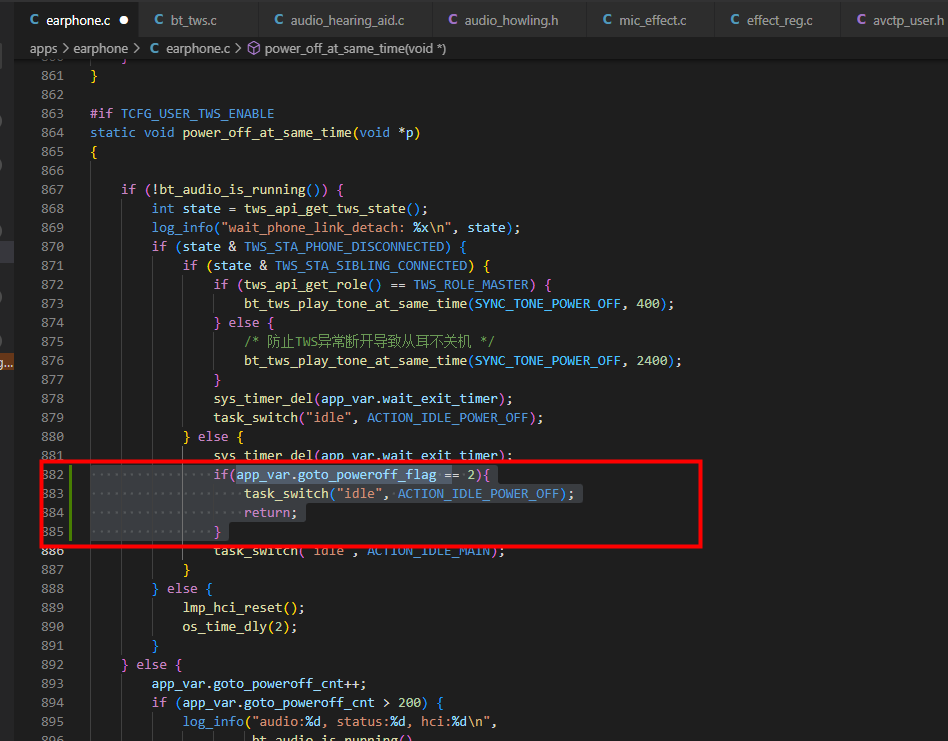Switch to the mic_effect.c tab
Viewport: 948px width, 741px height.
pos(652,20)
